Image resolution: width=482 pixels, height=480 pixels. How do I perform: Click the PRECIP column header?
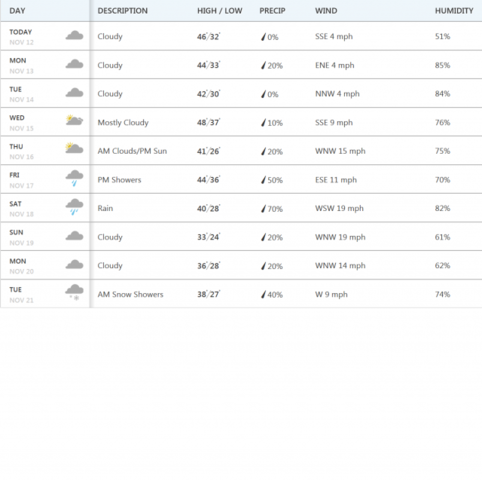272,11
